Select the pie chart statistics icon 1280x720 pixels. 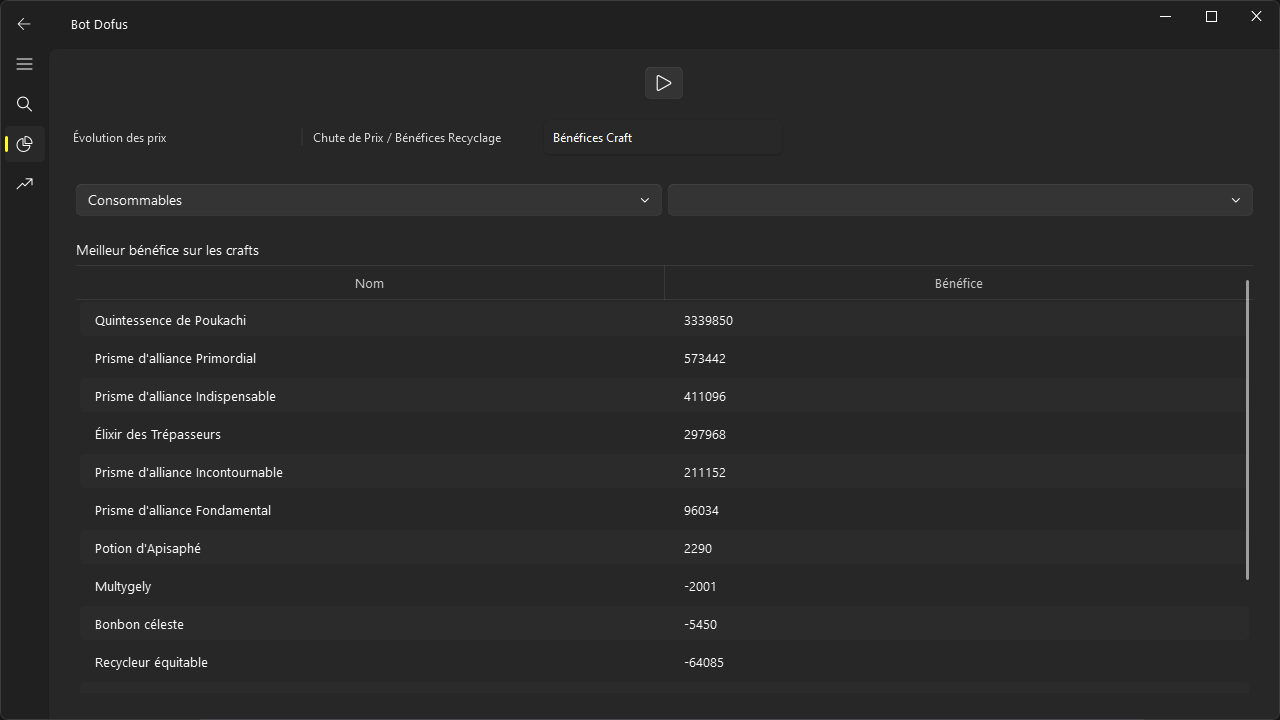coord(25,144)
